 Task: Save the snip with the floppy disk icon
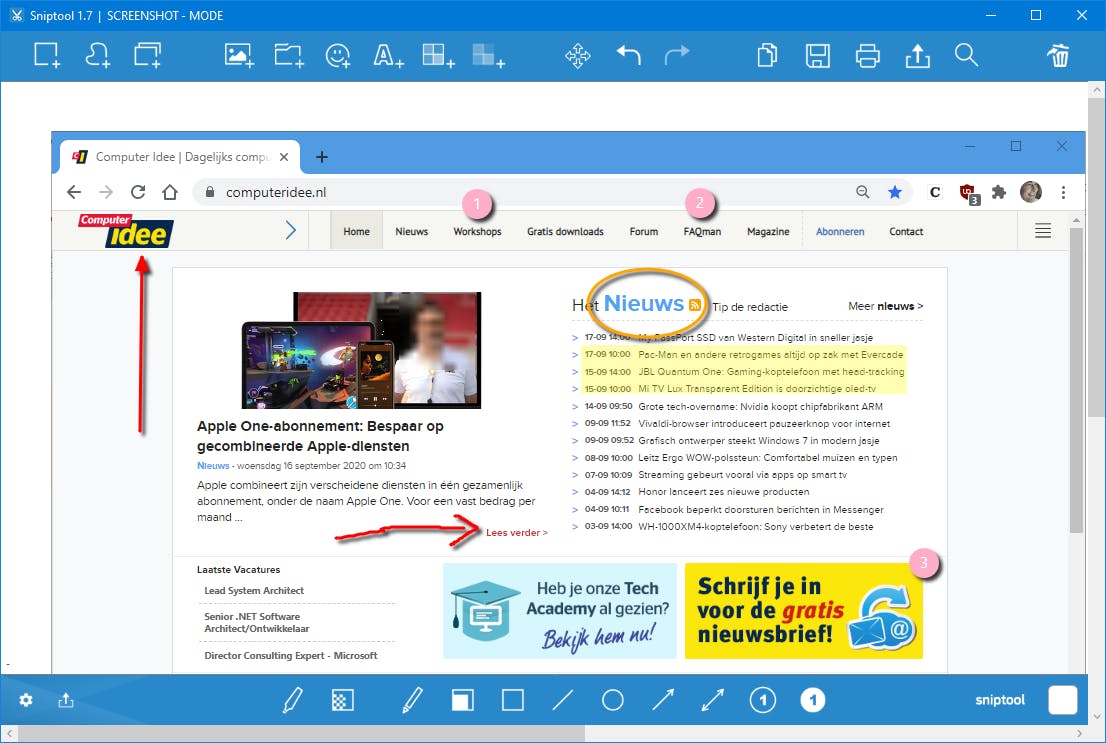[x=818, y=56]
